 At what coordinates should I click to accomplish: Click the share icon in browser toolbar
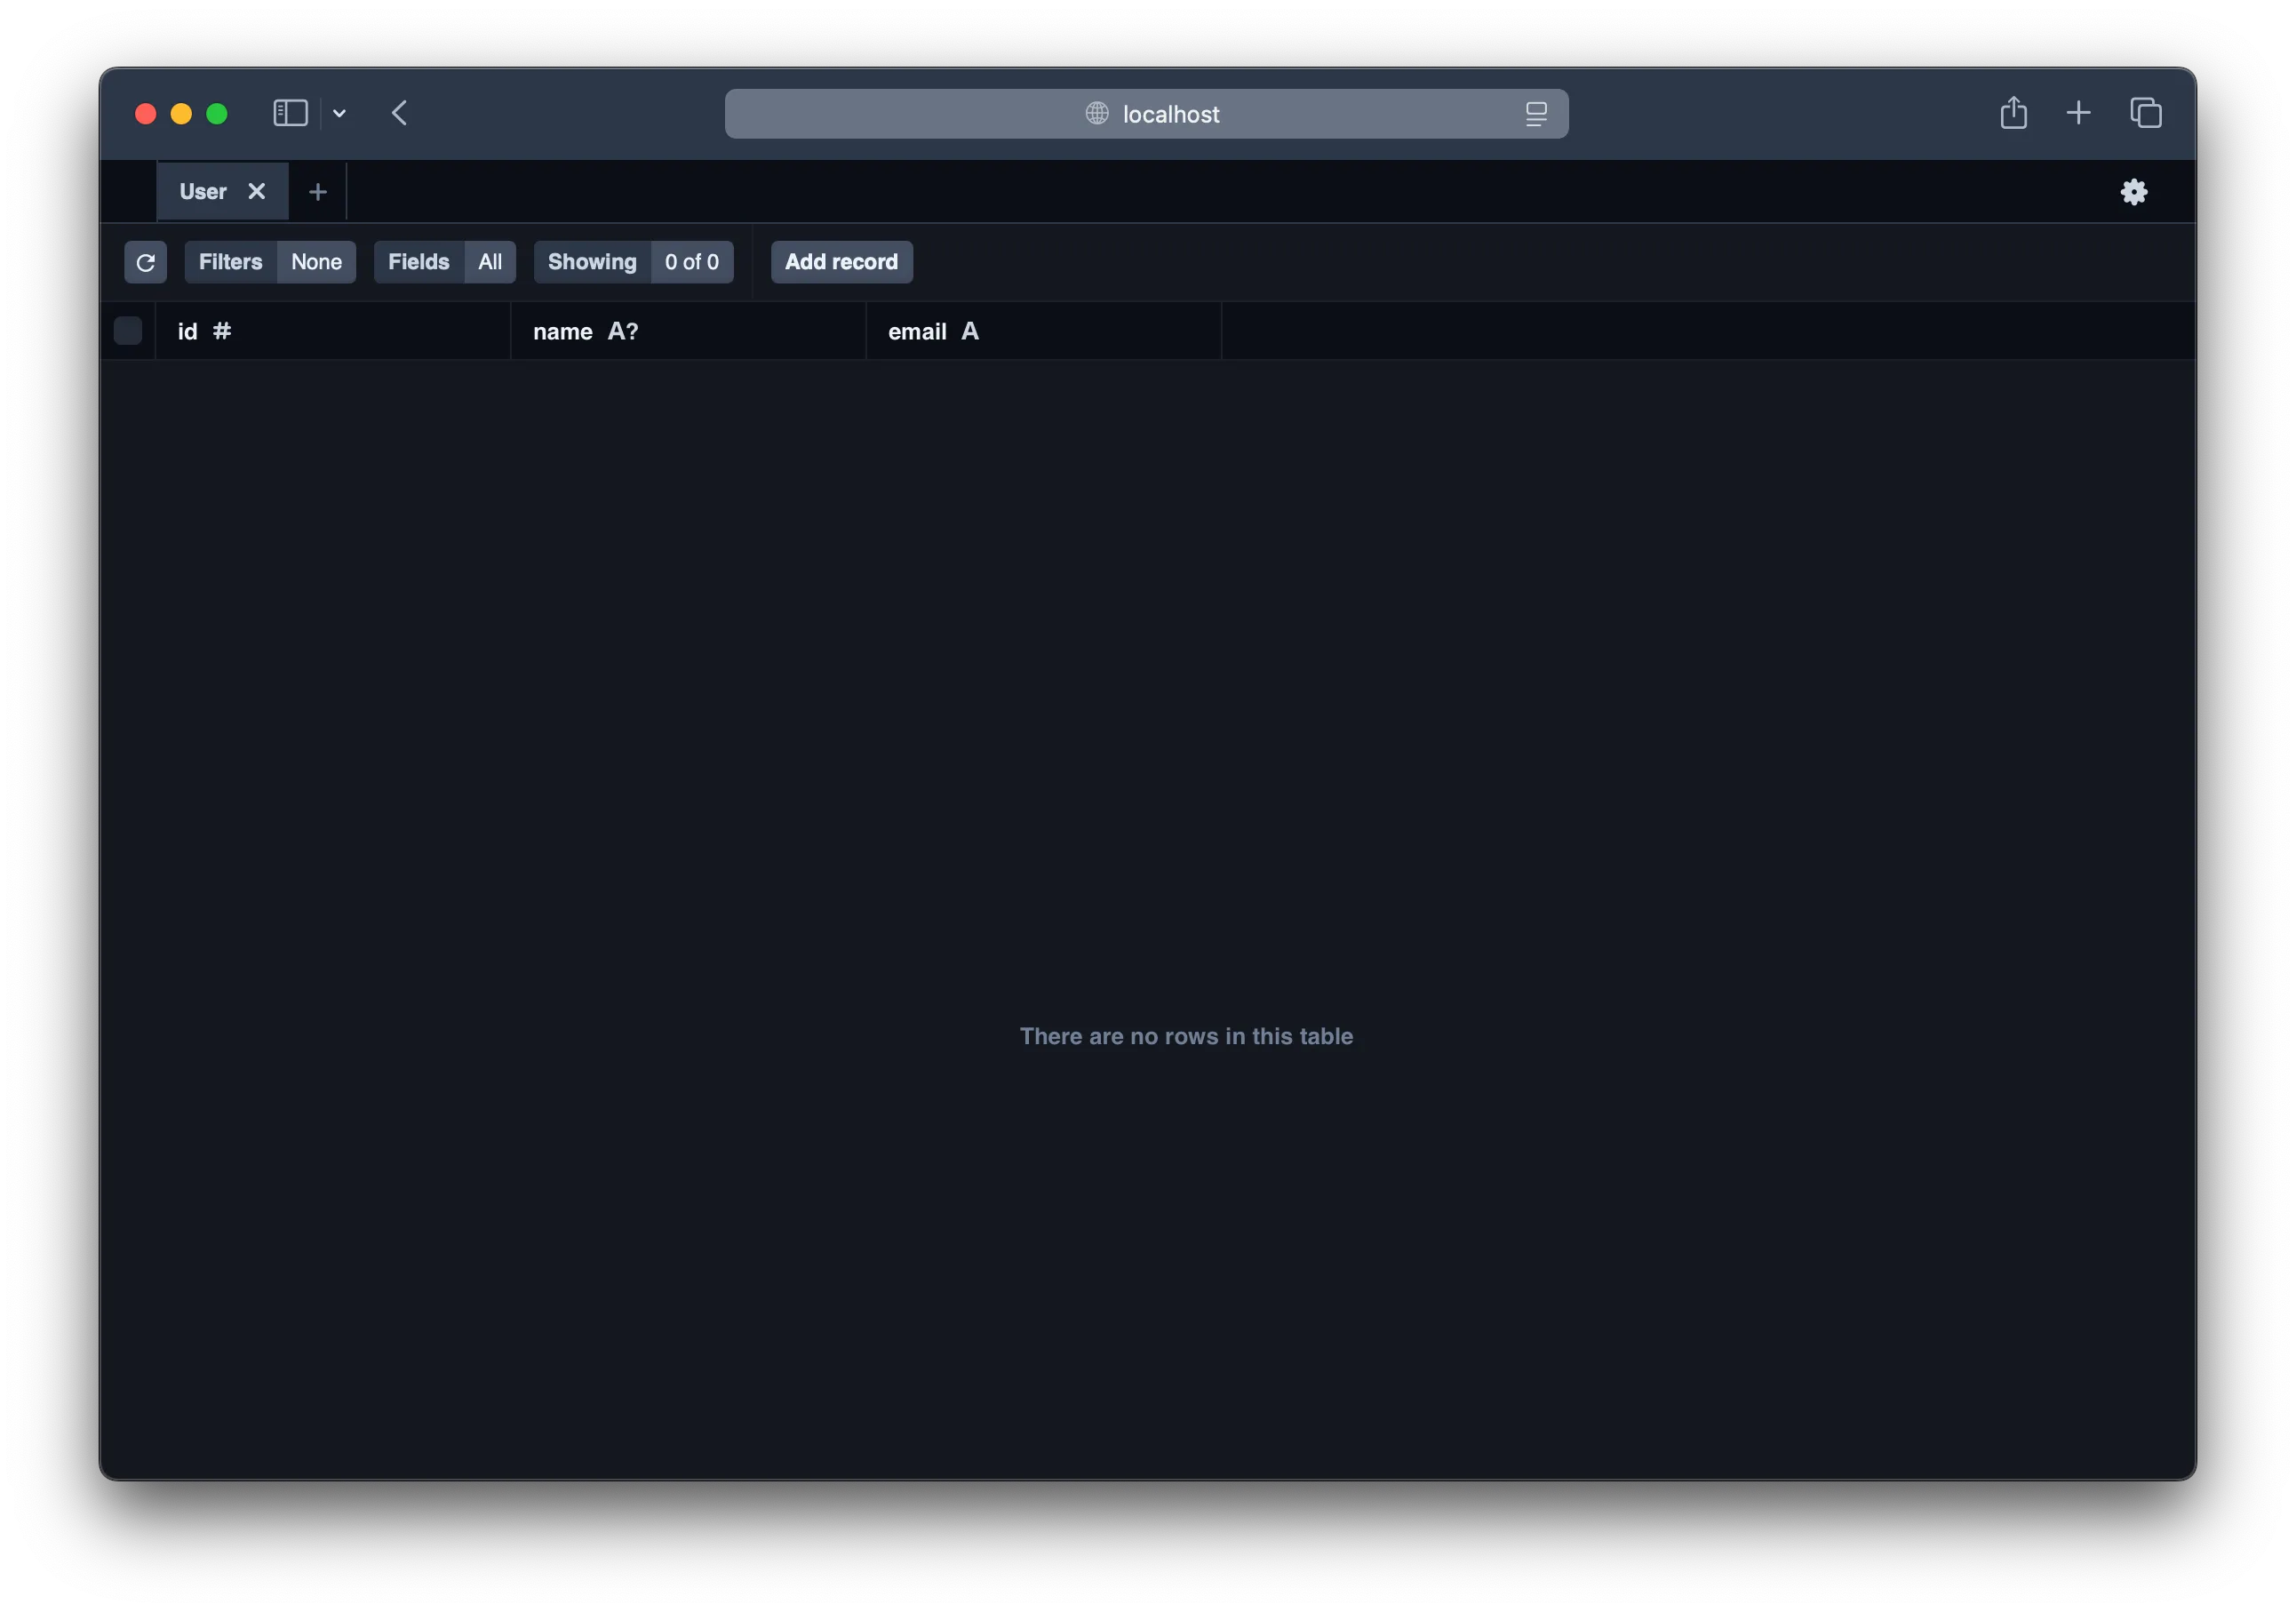[2013, 113]
